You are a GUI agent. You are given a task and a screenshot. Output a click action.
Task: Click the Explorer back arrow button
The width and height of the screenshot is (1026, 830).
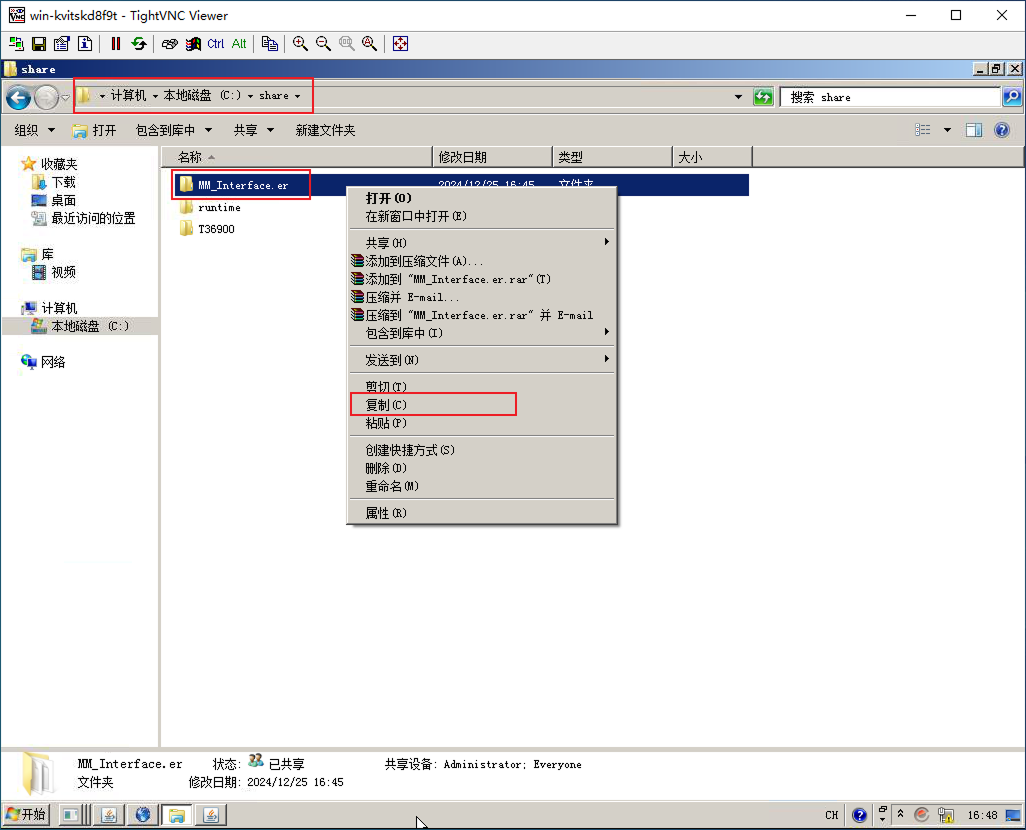tap(18, 98)
